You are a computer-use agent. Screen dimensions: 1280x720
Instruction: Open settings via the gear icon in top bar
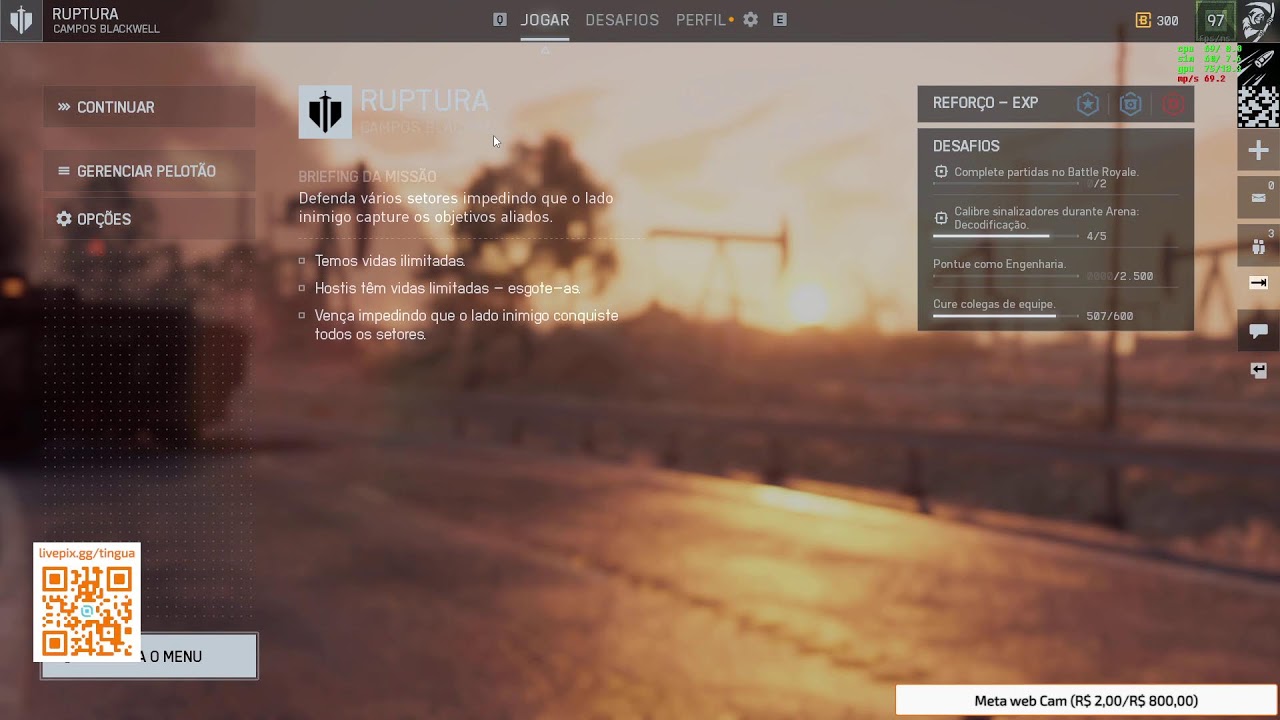[750, 20]
